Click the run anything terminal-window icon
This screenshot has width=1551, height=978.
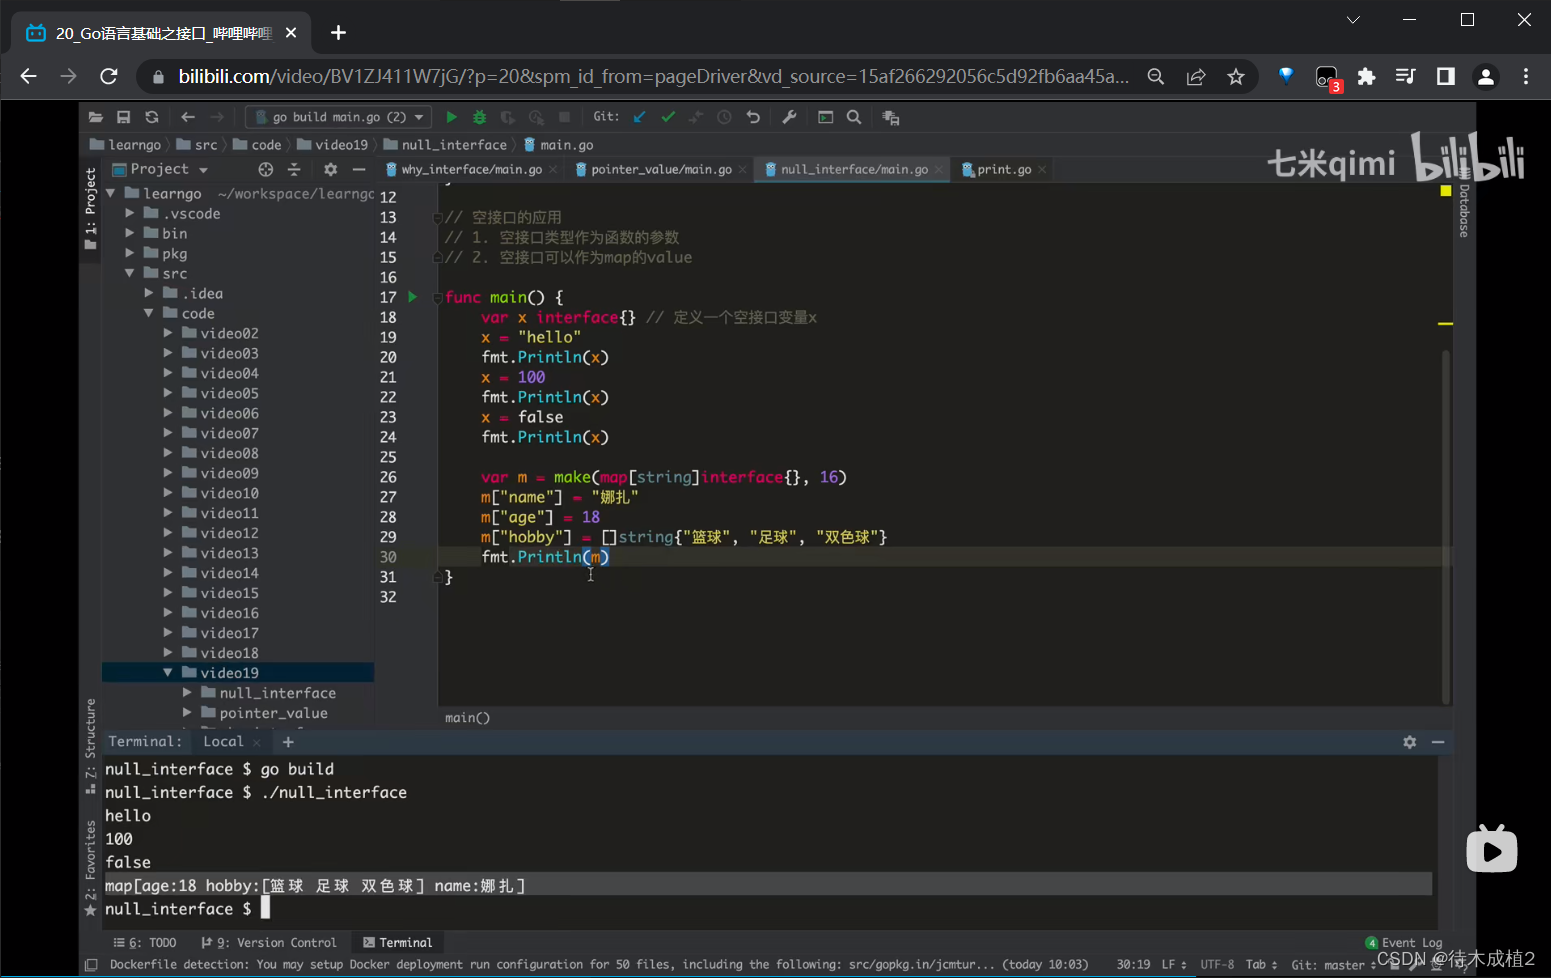826,117
